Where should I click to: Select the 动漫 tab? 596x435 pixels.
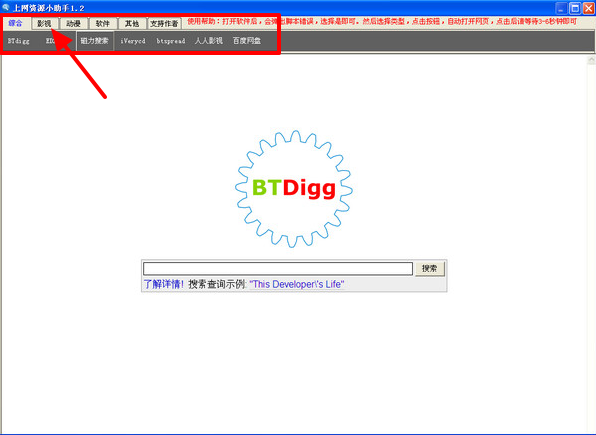[x=73, y=24]
